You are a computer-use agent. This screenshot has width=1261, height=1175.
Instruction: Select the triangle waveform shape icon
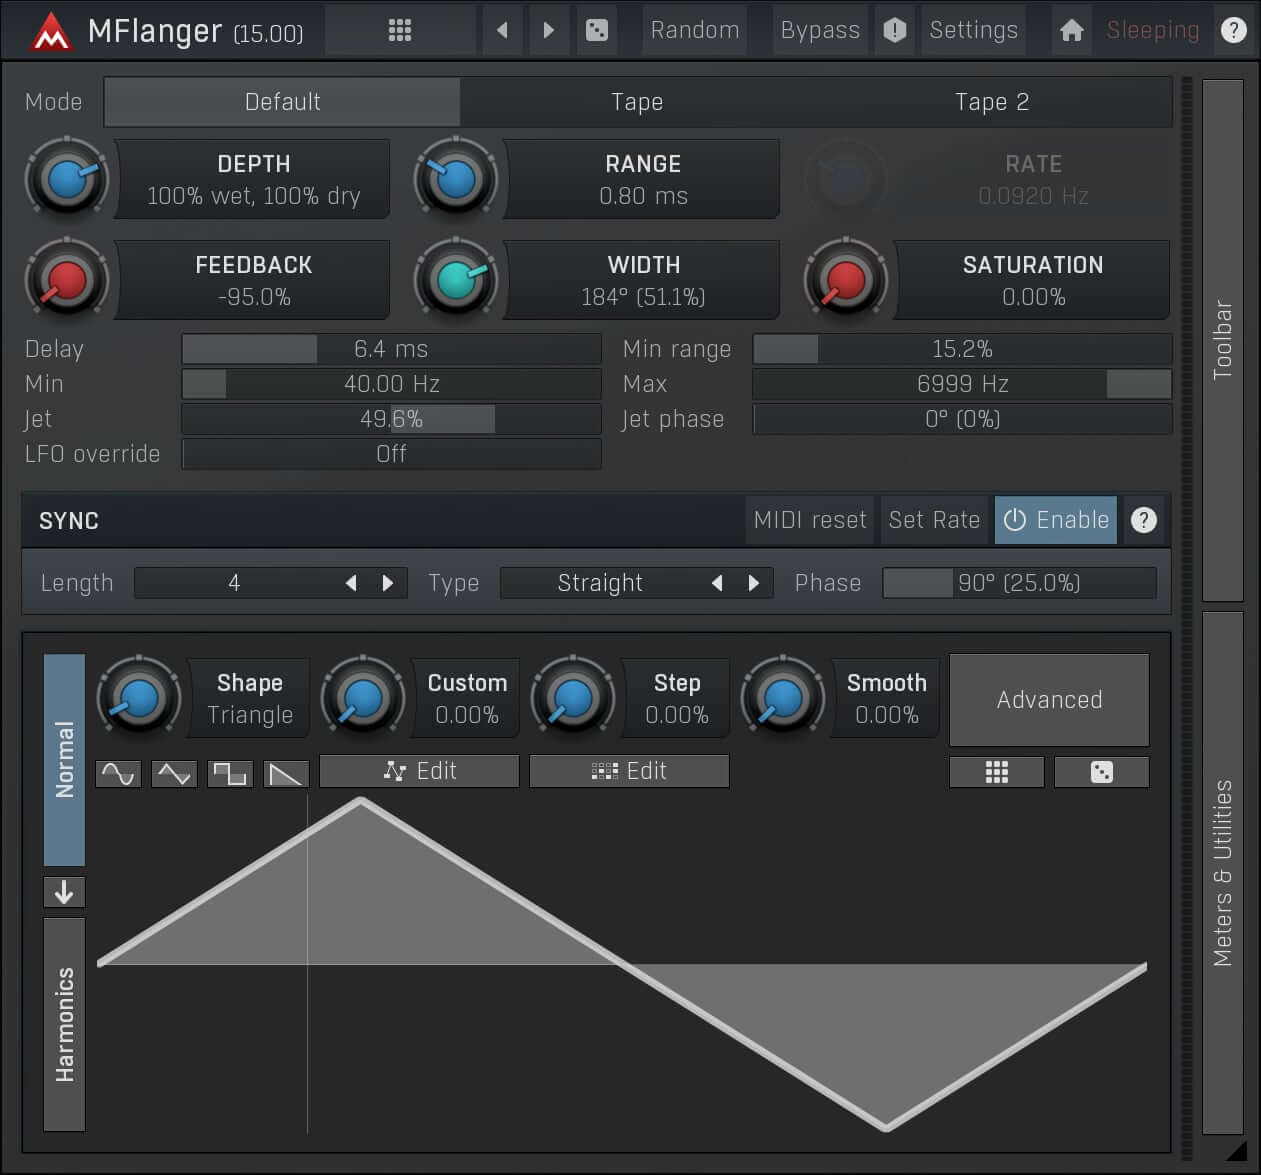pos(174,771)
